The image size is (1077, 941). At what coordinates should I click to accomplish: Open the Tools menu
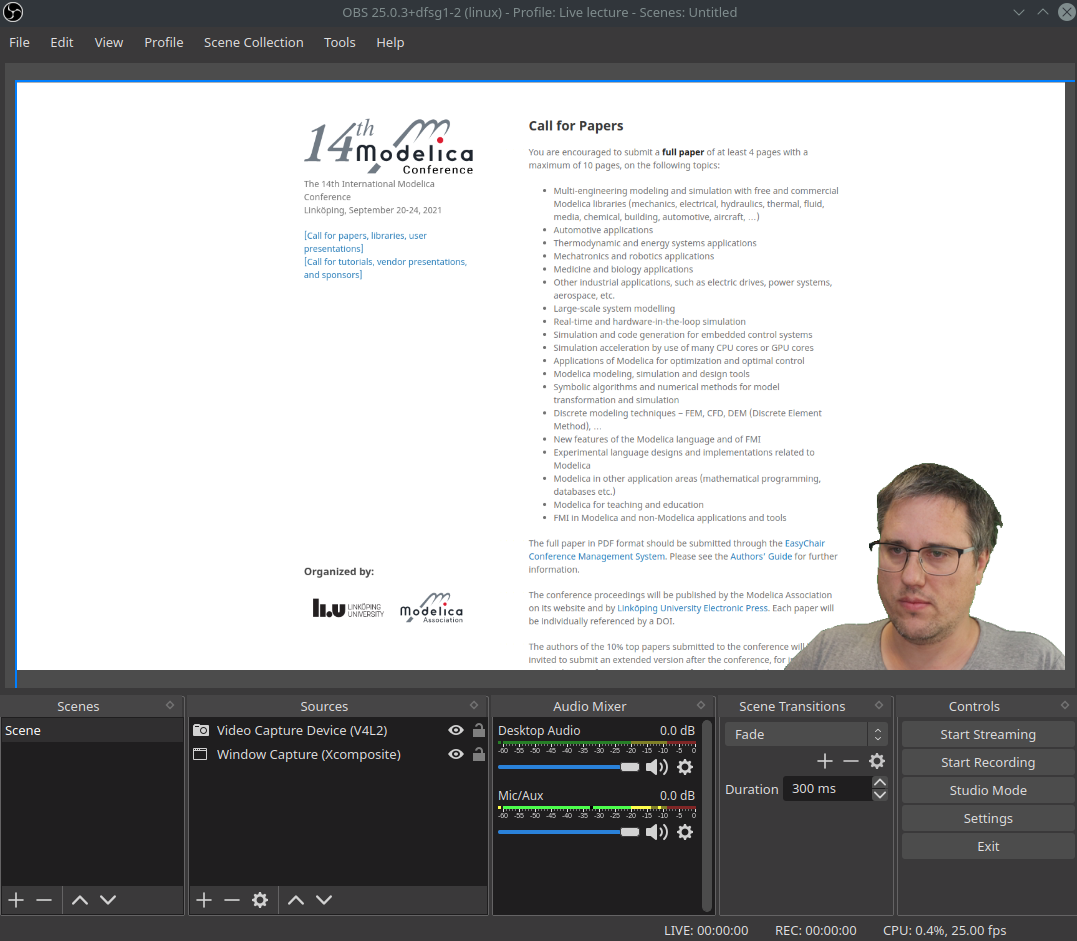[x=339, y=43]
